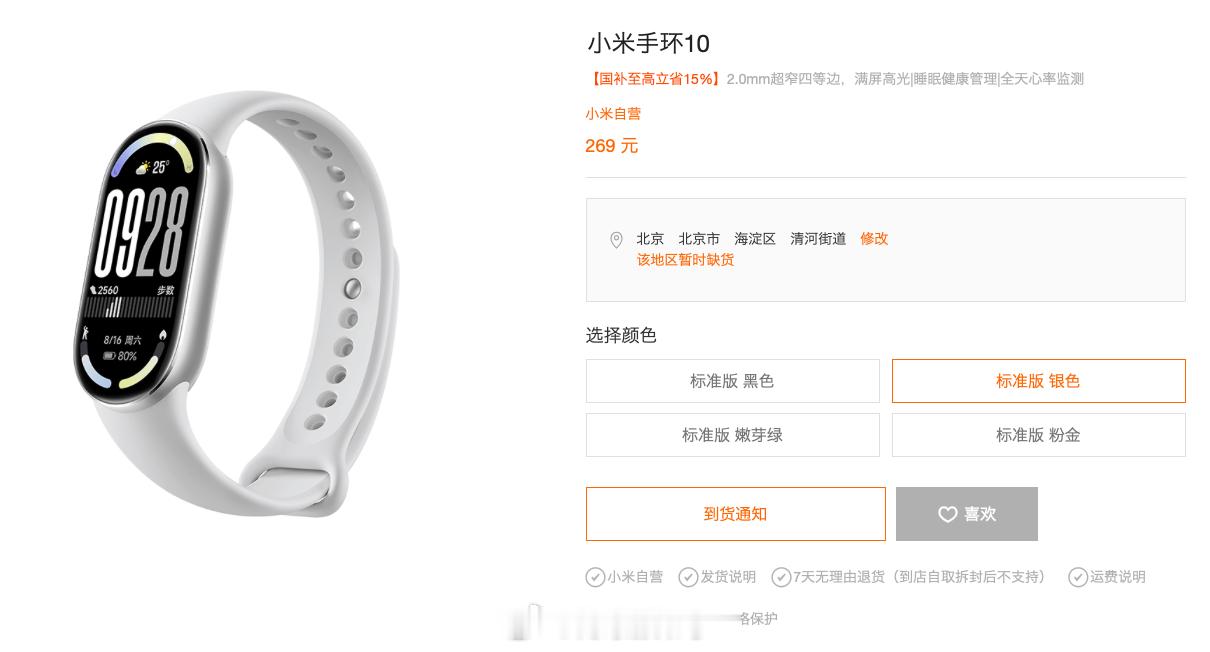Choose 标准版 粉金 color option

tap(1038, 435)
